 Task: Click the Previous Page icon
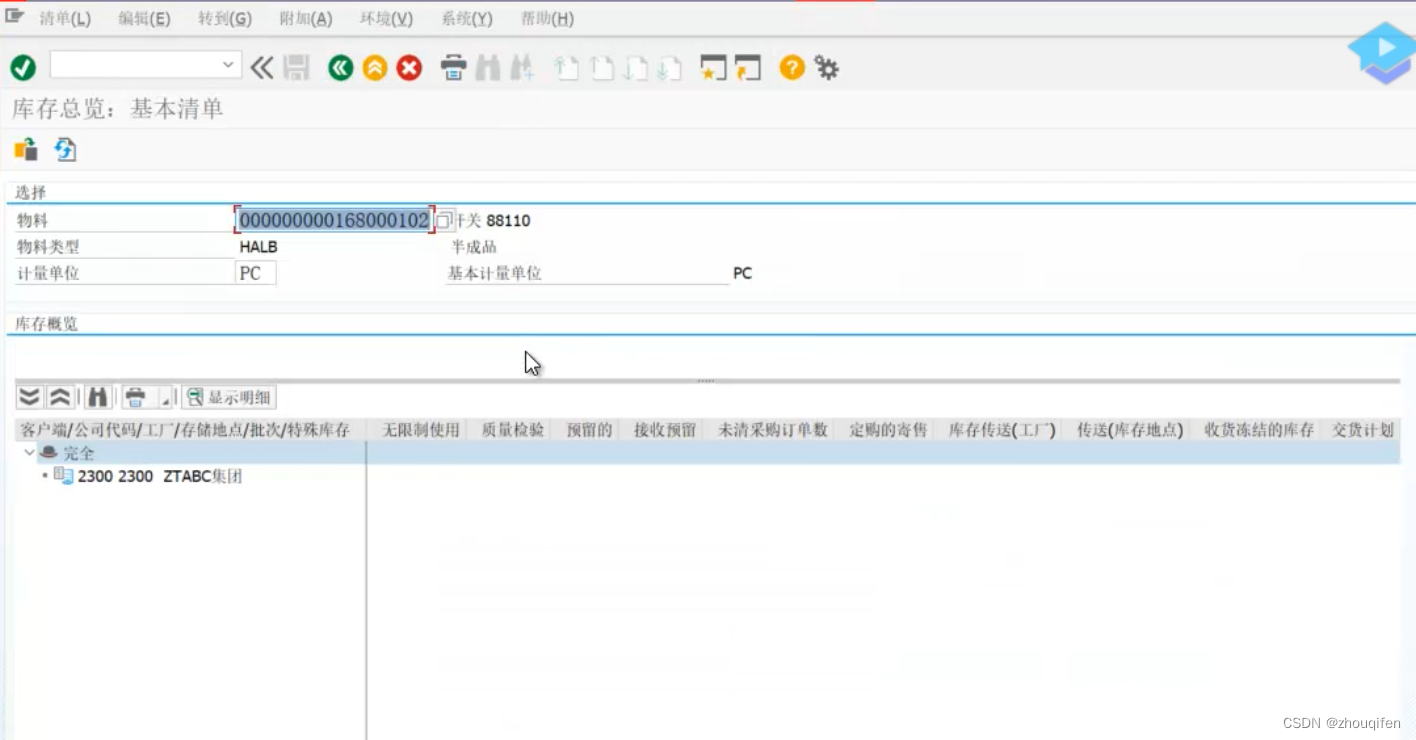[x=601, y=68]
